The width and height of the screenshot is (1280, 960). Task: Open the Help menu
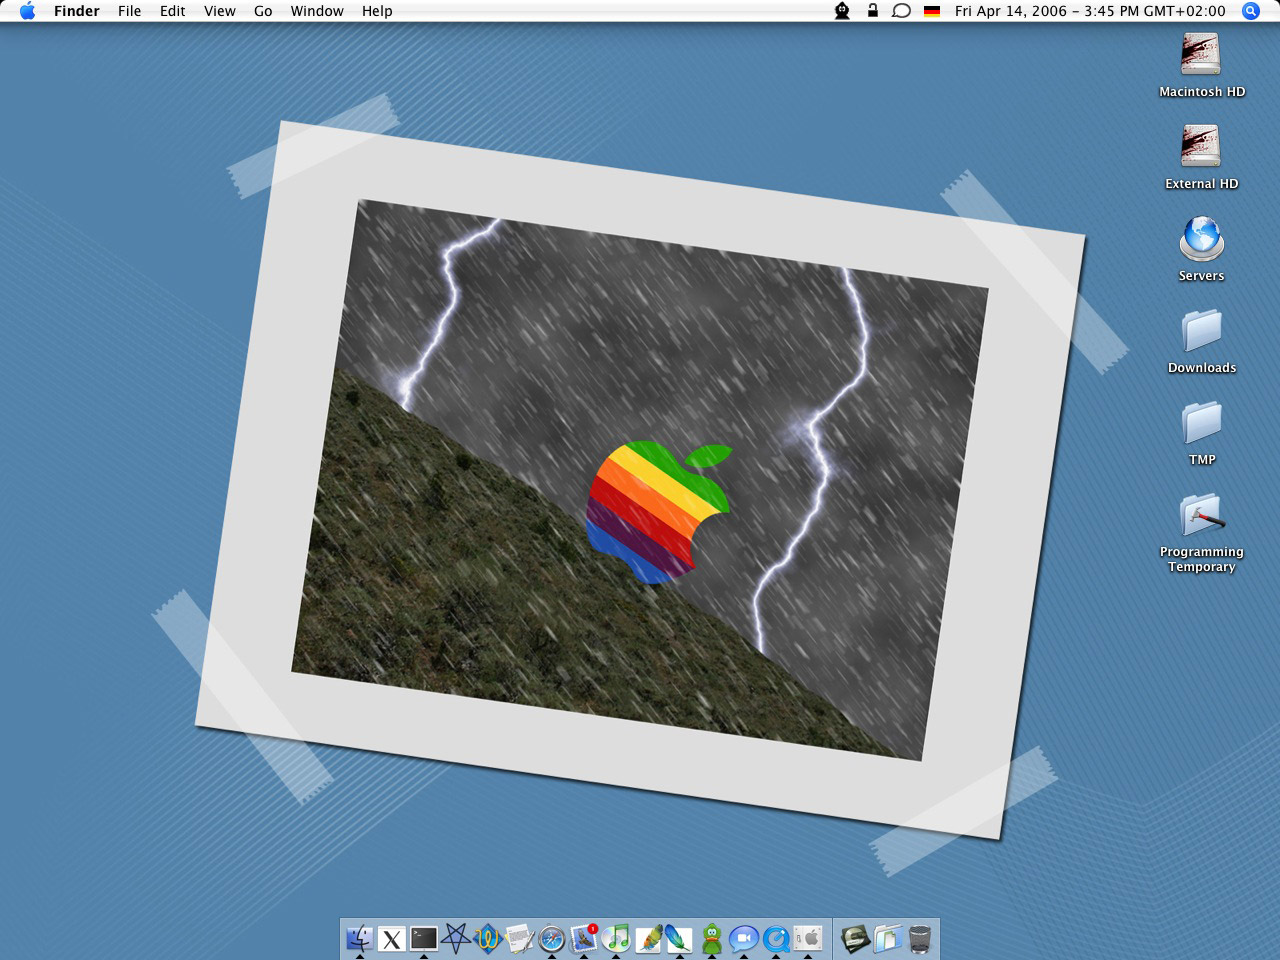pos(377,11)
